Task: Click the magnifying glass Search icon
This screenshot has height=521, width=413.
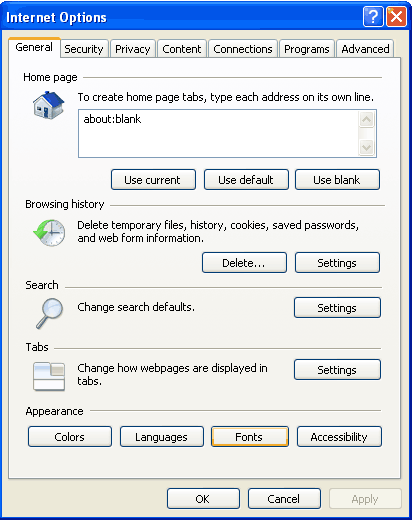Action: (50, 313)
